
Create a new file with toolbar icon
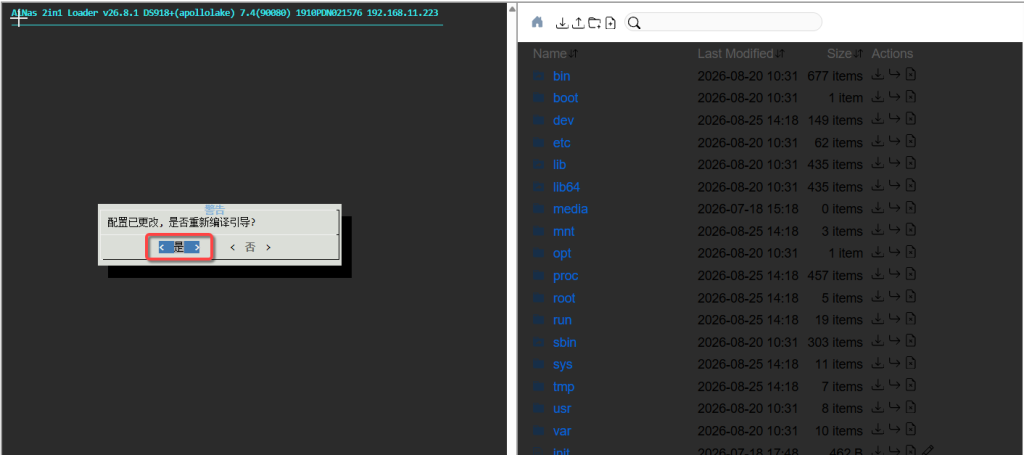point(611,23)
